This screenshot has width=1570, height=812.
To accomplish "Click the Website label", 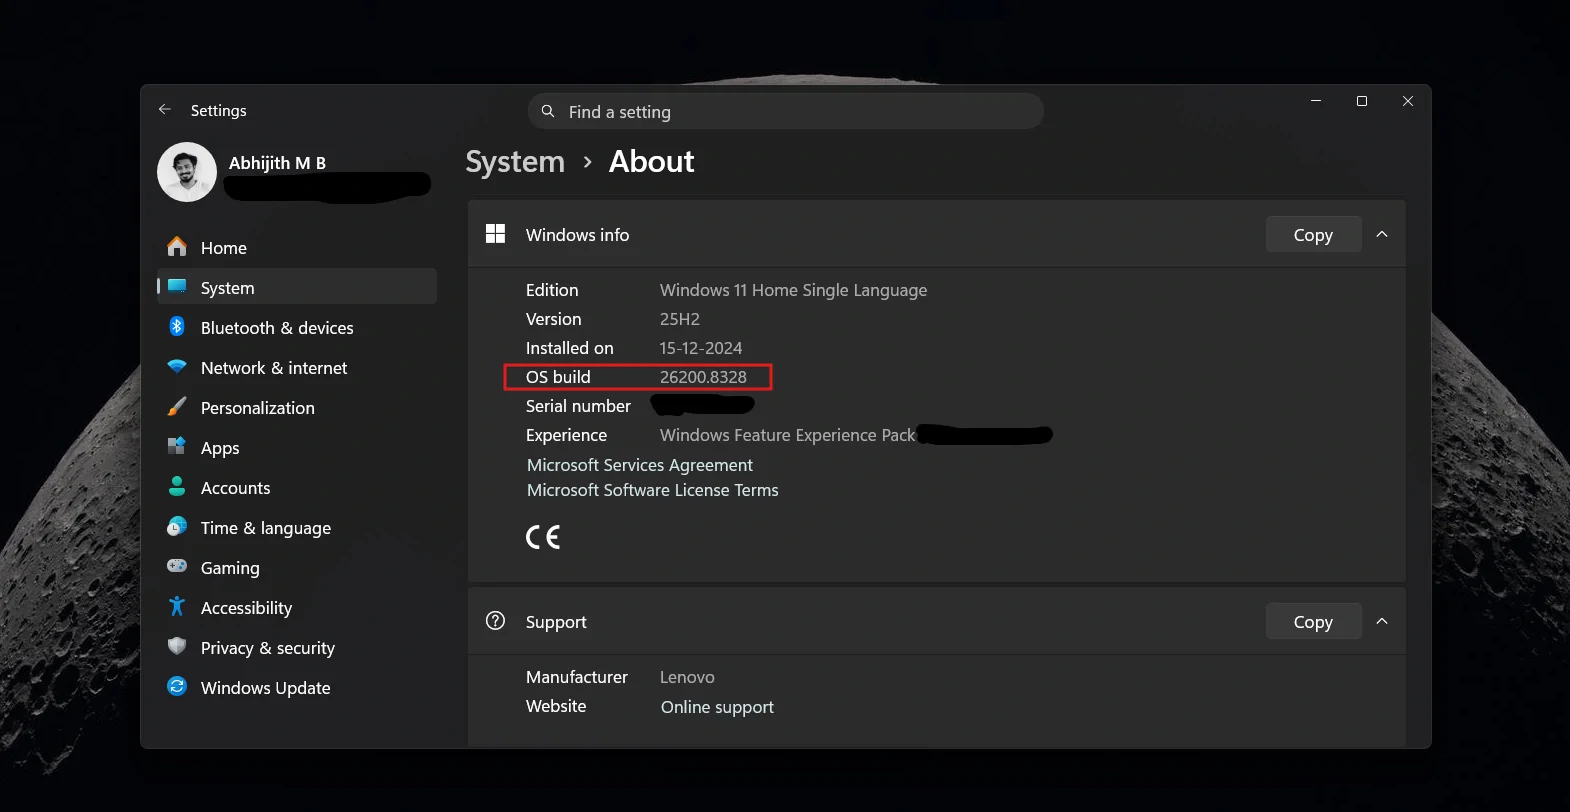I will (x=556, y=706).
